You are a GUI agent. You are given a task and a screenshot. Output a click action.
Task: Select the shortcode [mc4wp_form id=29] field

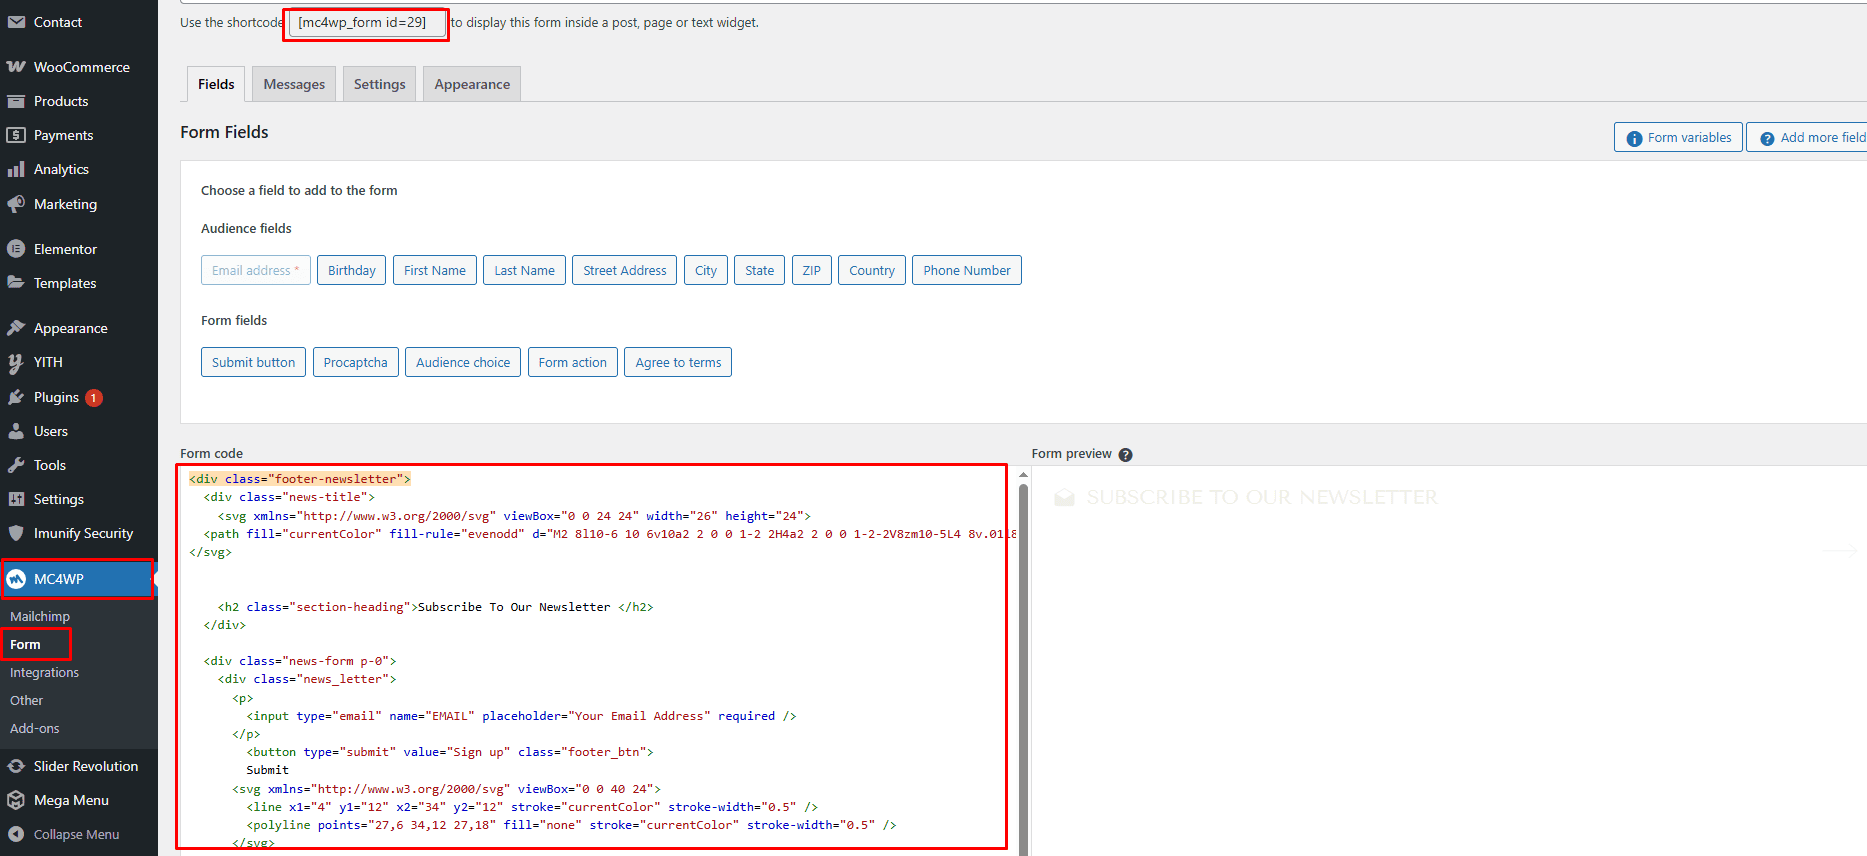[x=366, y=22]
